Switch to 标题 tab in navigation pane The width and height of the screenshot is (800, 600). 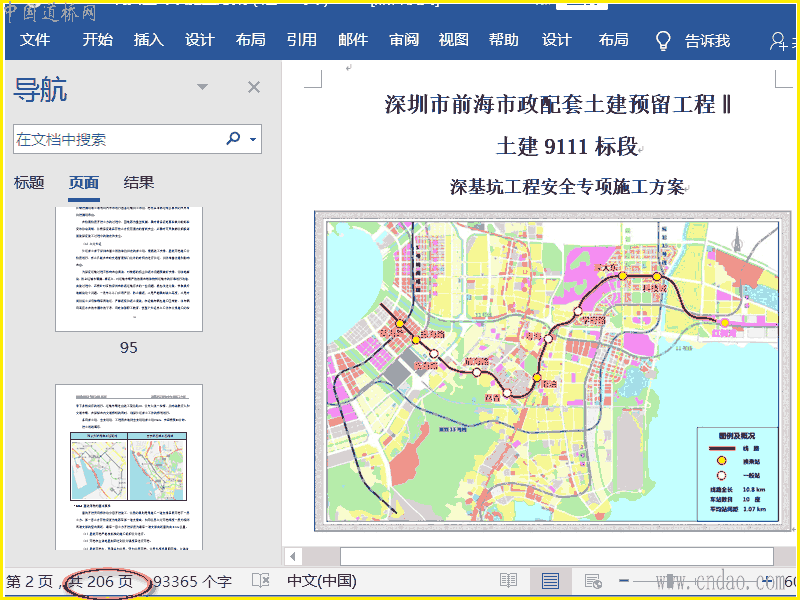(29, 182)
